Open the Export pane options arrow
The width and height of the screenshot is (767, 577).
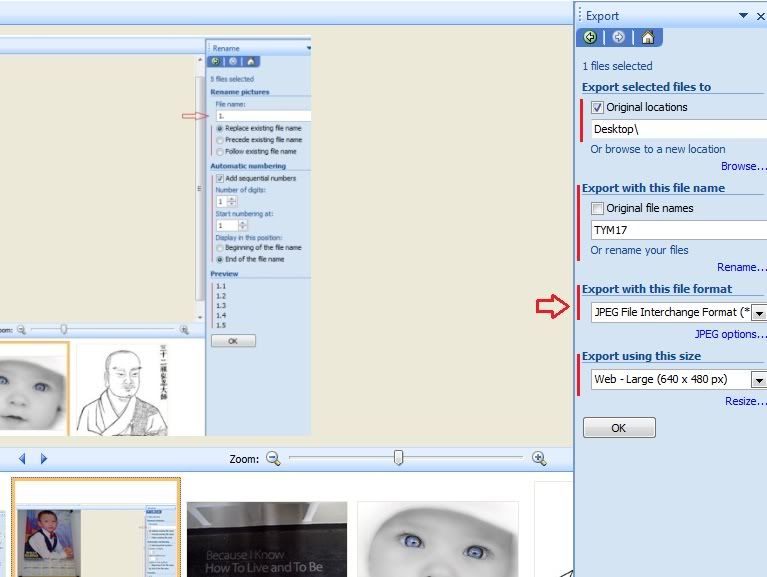click(743, 16)
